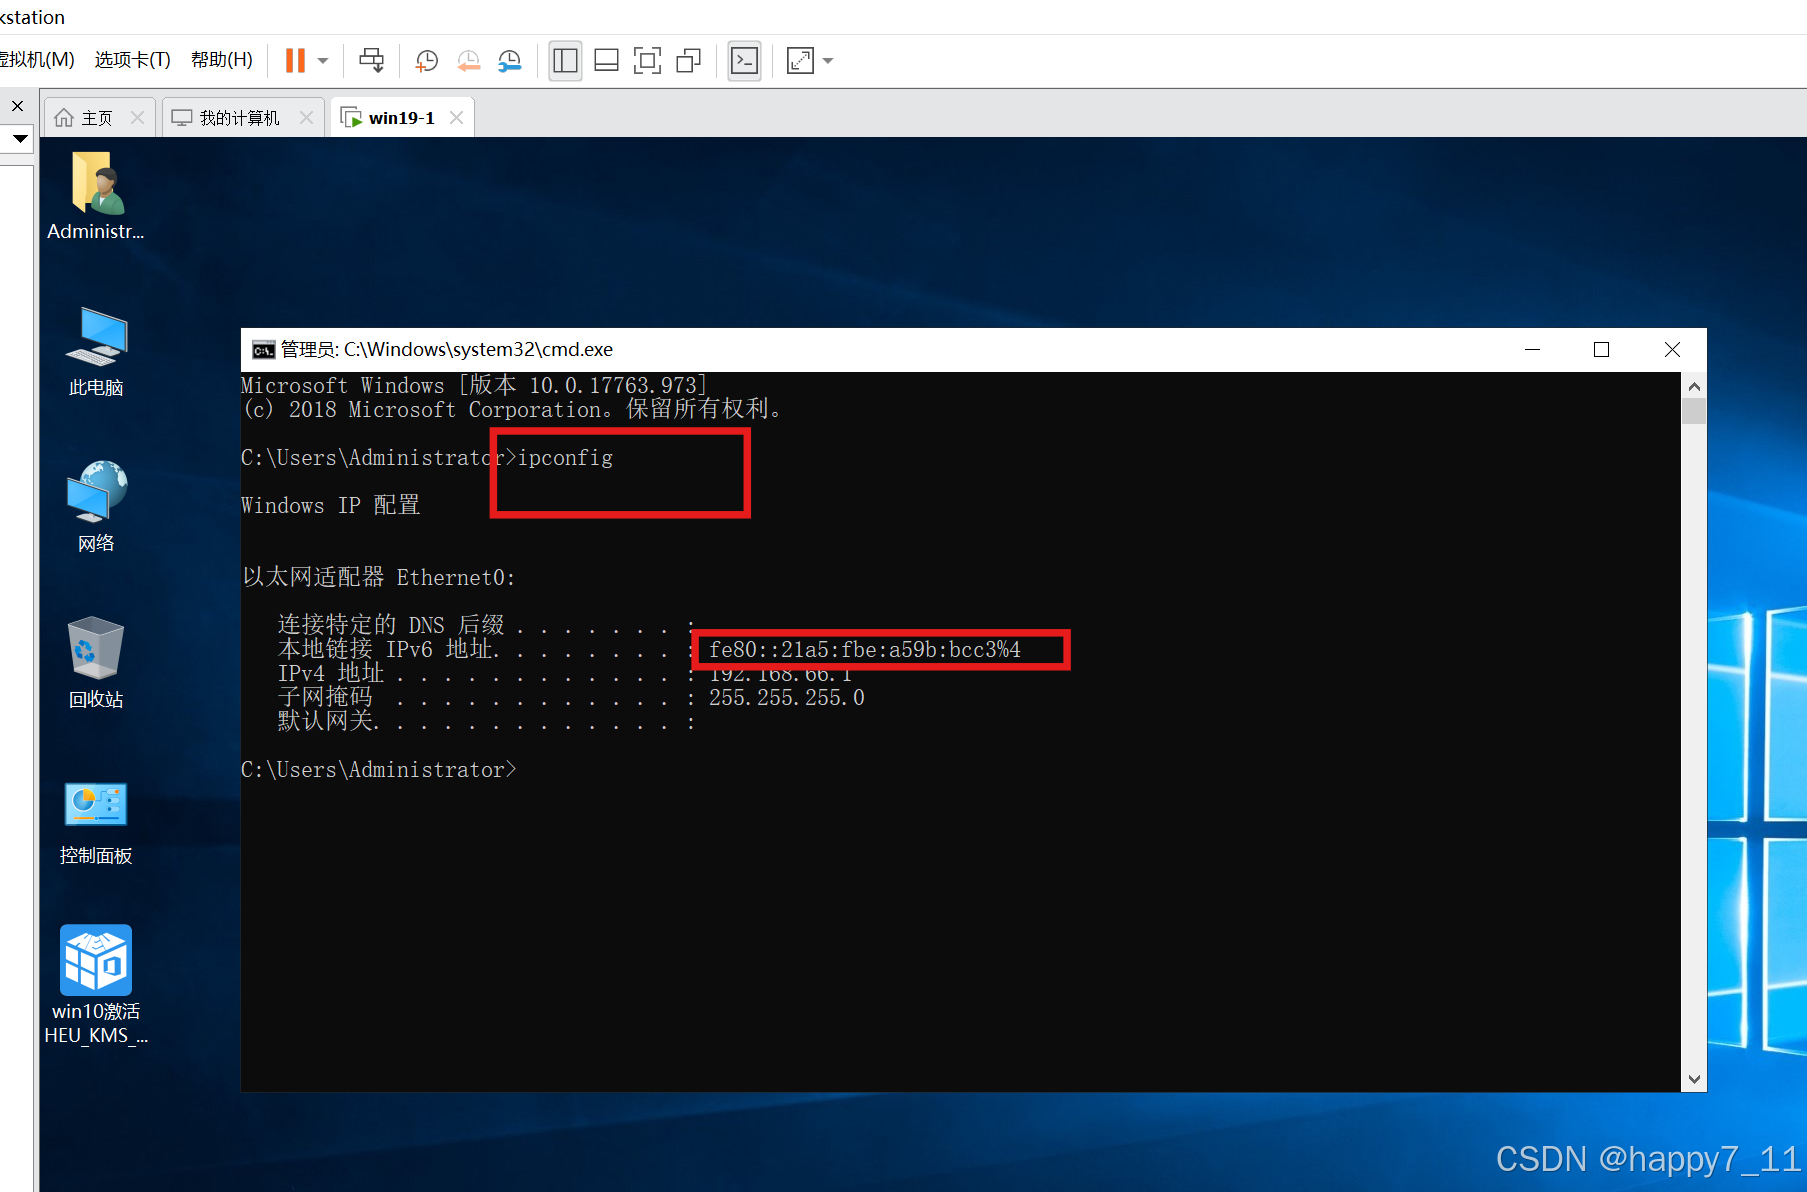Toggle the thumbnail bar view

[606, 61]
